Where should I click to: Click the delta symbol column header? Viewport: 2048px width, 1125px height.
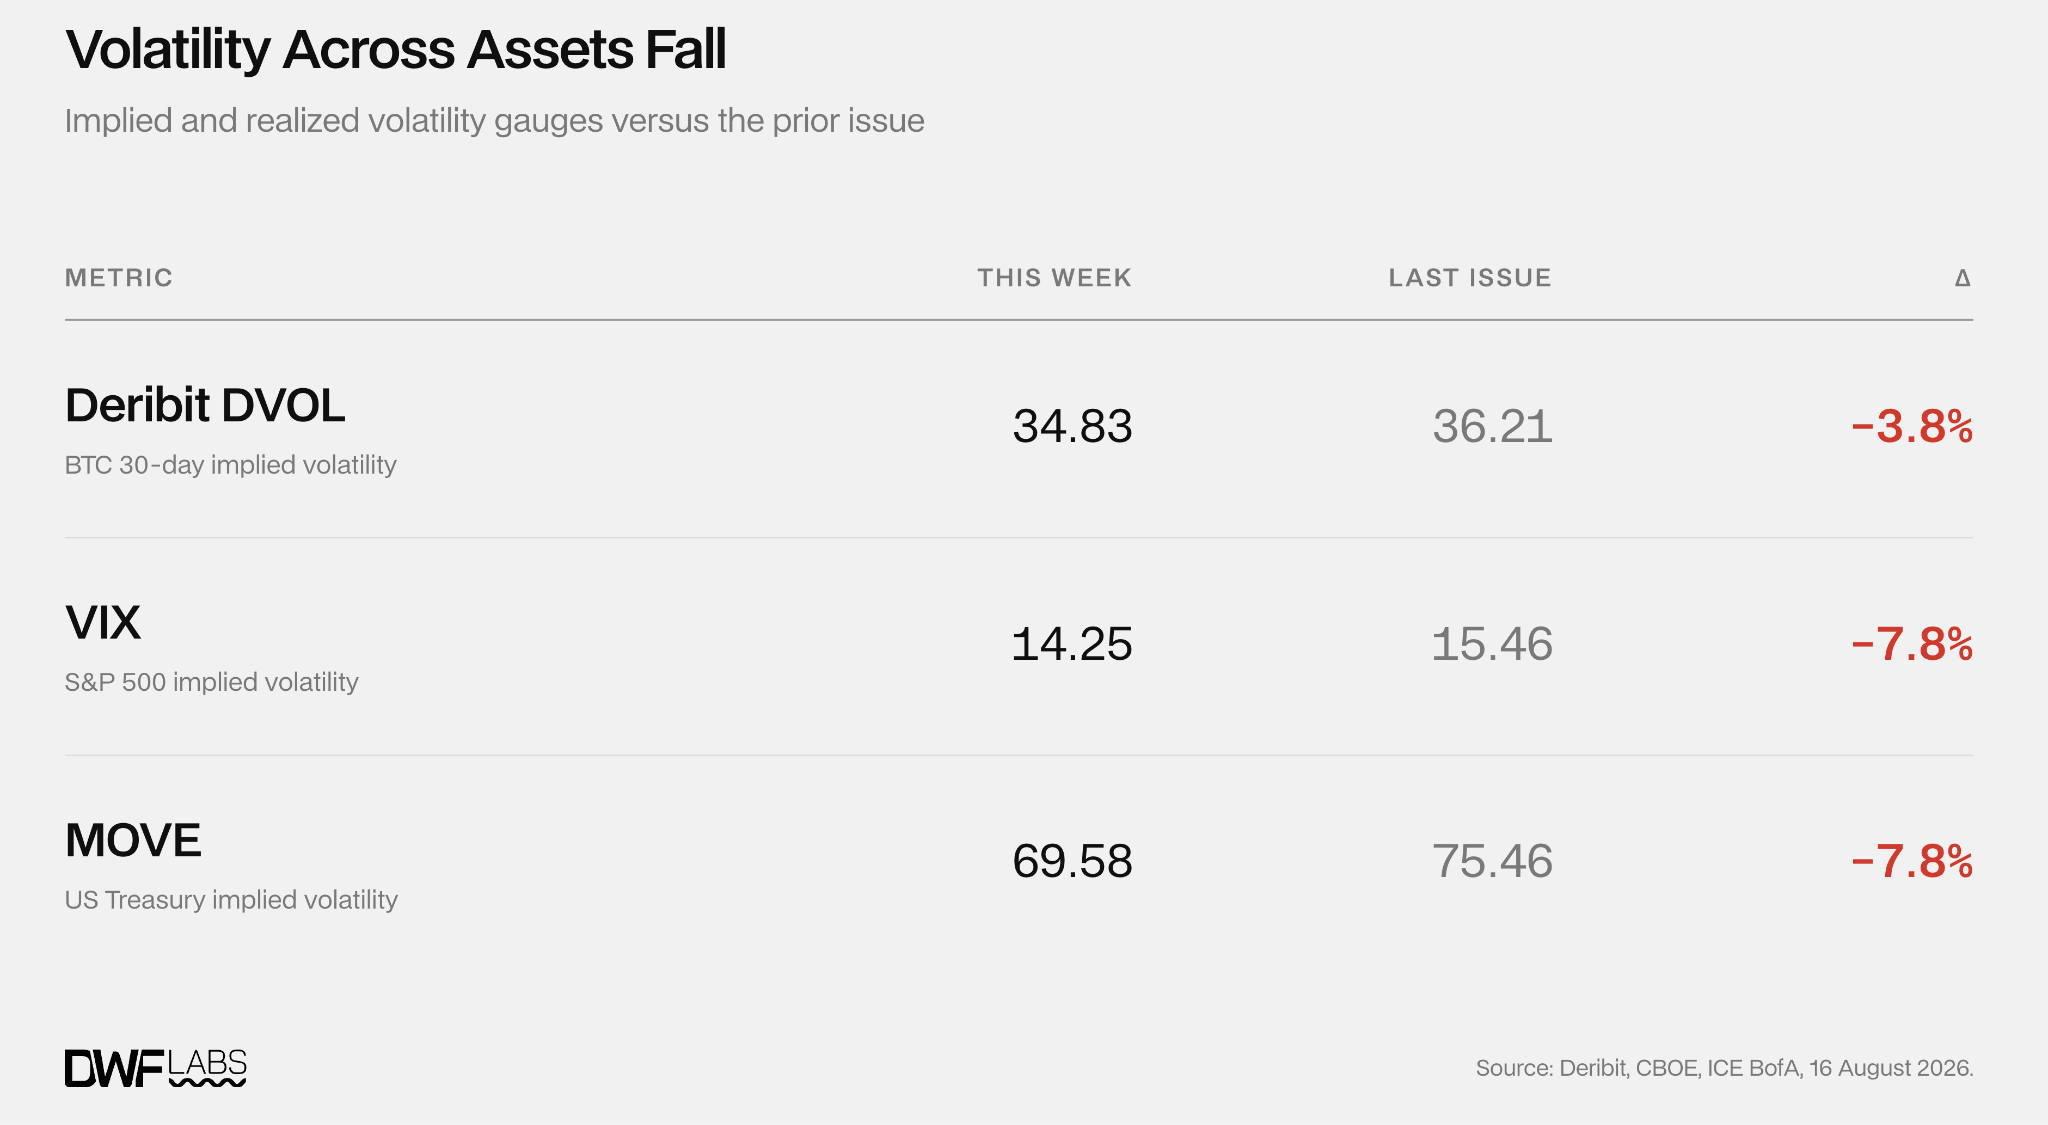point(1962,278)
